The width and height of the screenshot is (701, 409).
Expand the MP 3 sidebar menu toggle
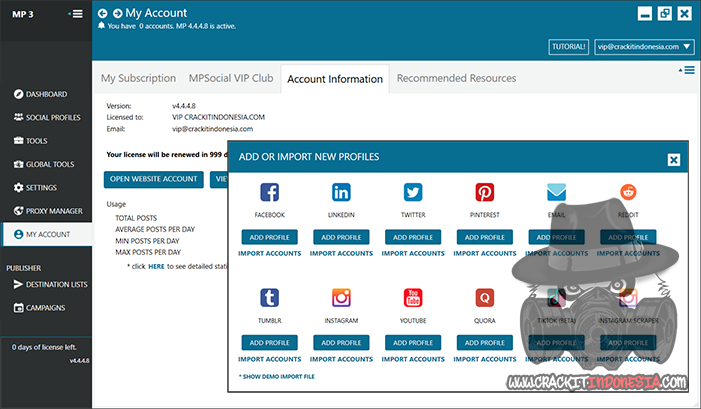coord(76,13)
